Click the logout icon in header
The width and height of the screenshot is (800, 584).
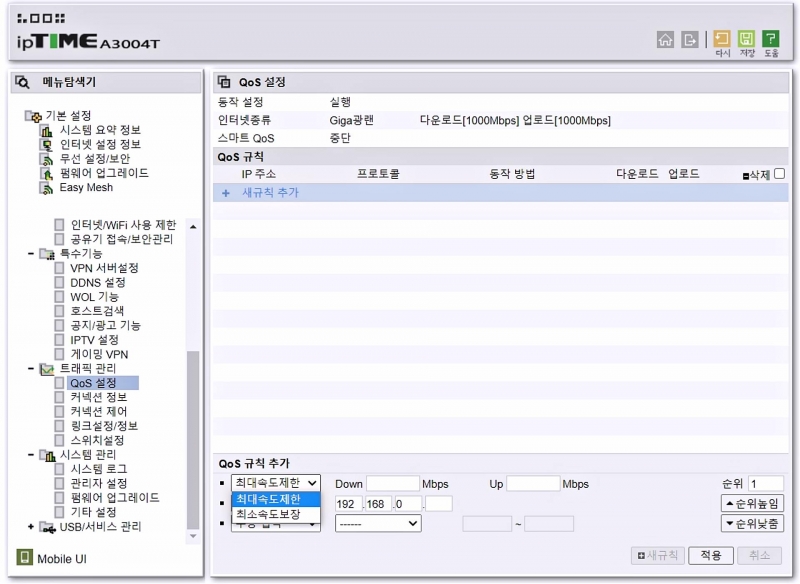click(x=690, y=40)
